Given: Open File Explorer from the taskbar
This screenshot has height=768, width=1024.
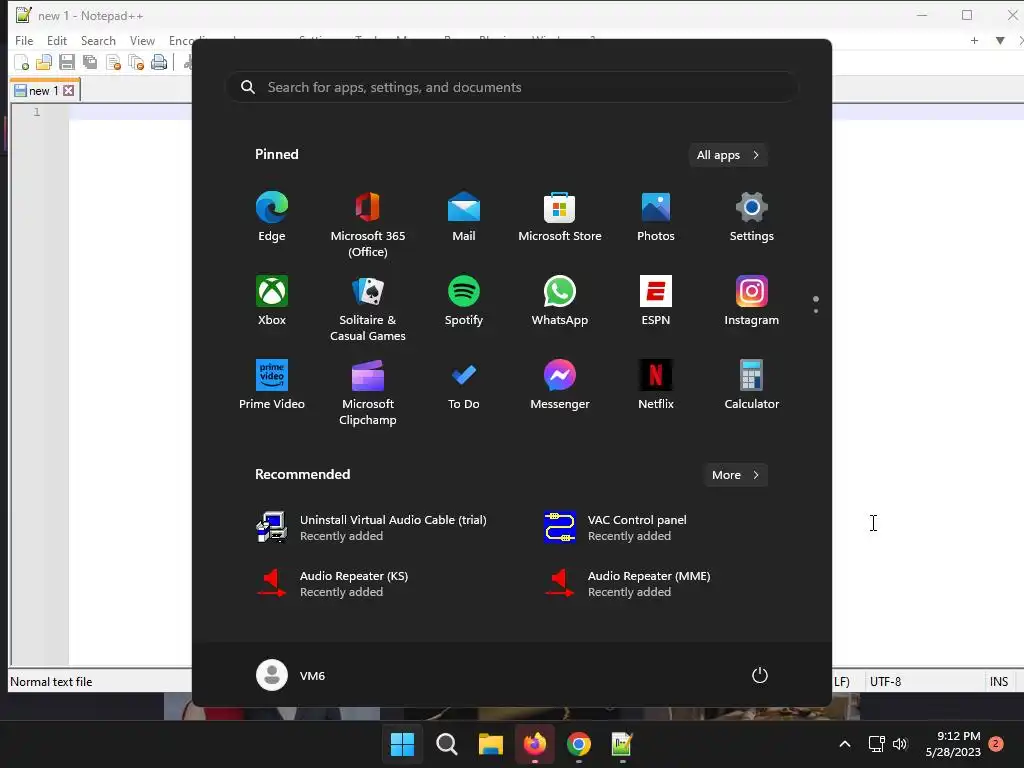Looking at the screenshot, I should pos(490,744).
